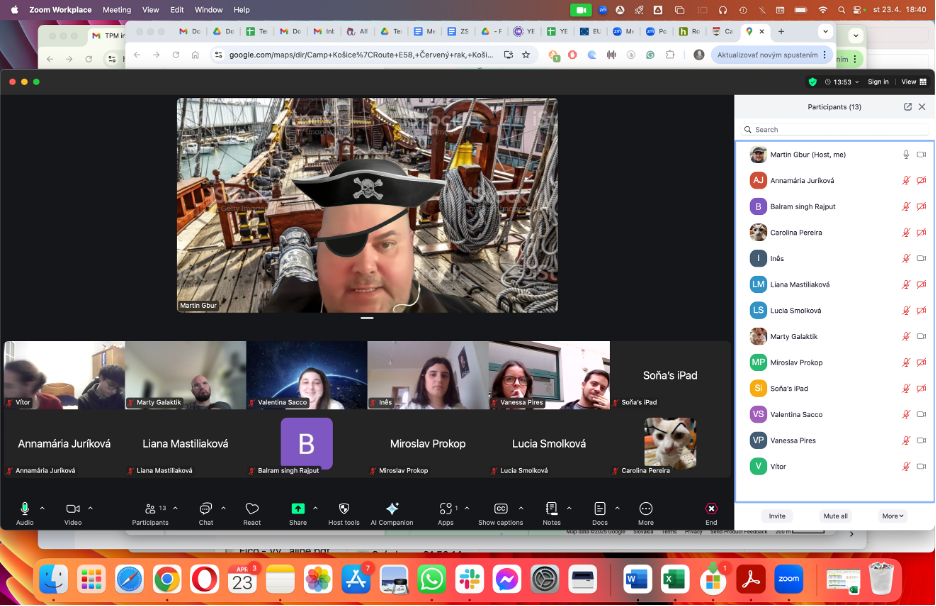The height and width of the screenshot is (606, 936).
Task: Toggle the Video camera on or off
Action: click(x=73, y=509)
